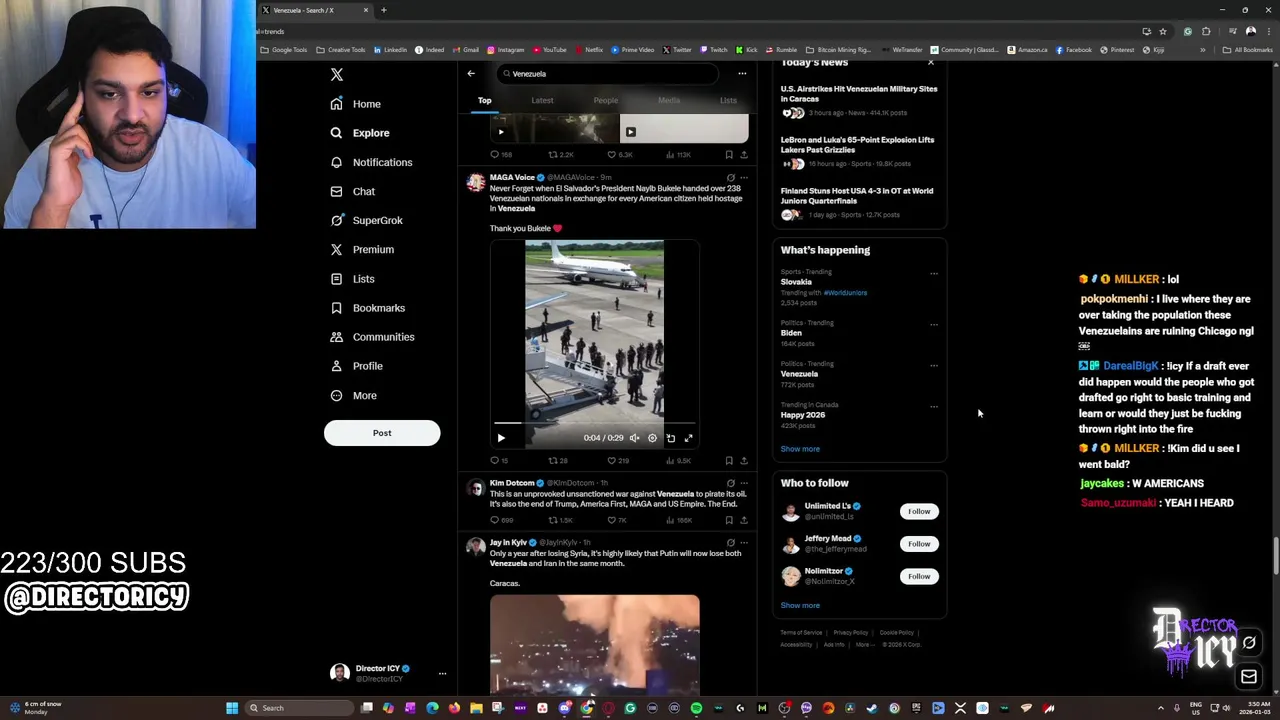Screen dimensions: 1280x720
Task: Click the Post button
Action: tap(382, 433)
